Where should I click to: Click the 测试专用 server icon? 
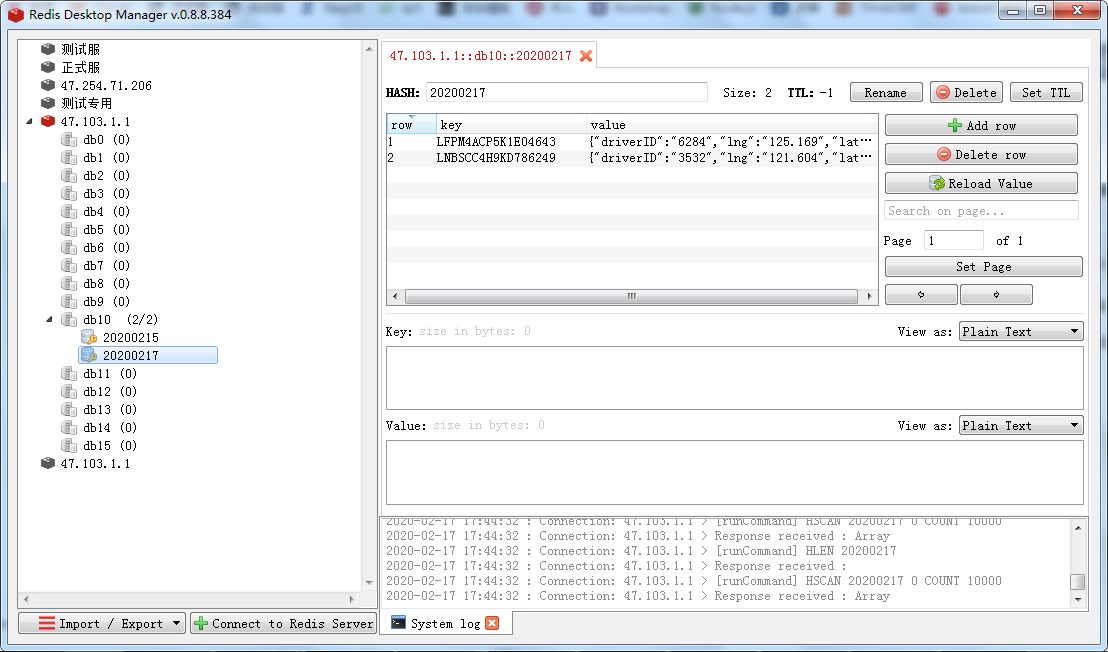tap(48, 103)
